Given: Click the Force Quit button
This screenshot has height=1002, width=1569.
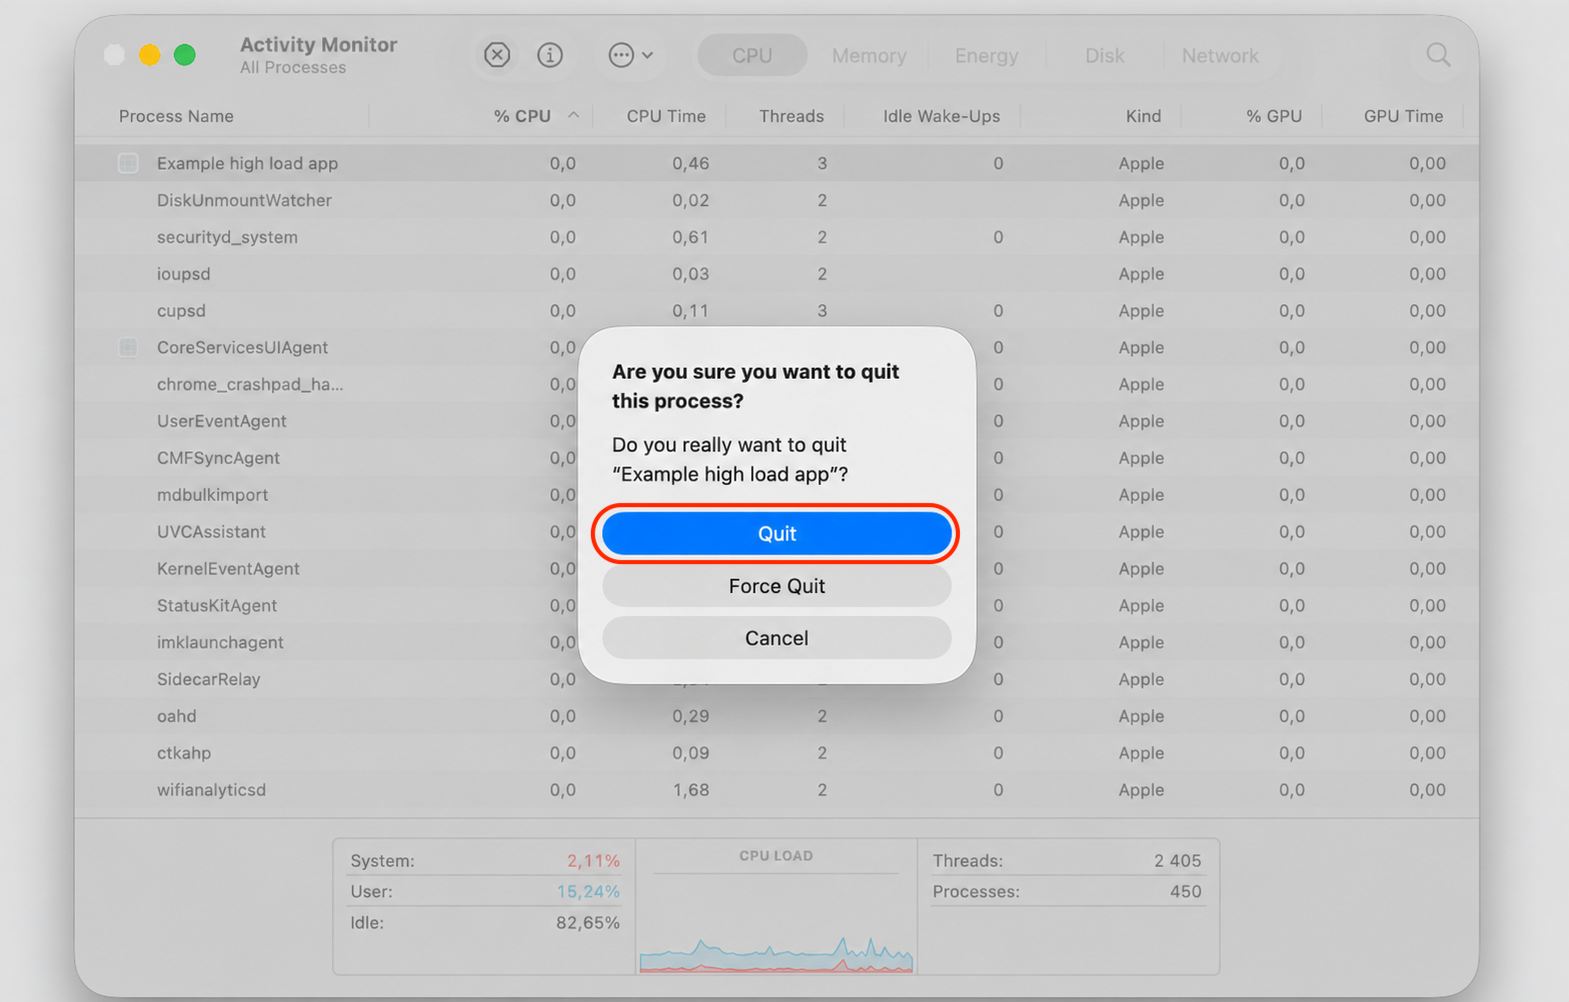Looking at the screenshot, I should click(x=777, y=586).
